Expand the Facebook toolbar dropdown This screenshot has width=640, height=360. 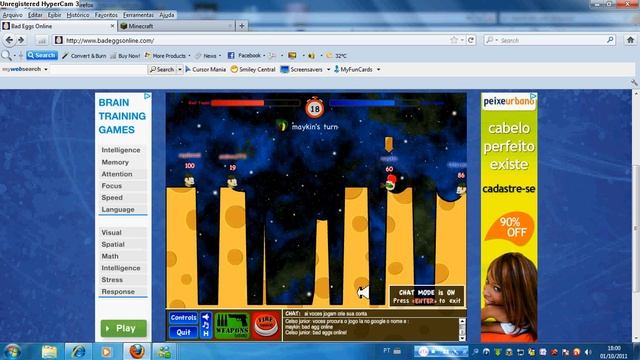[x=264, y=56]
